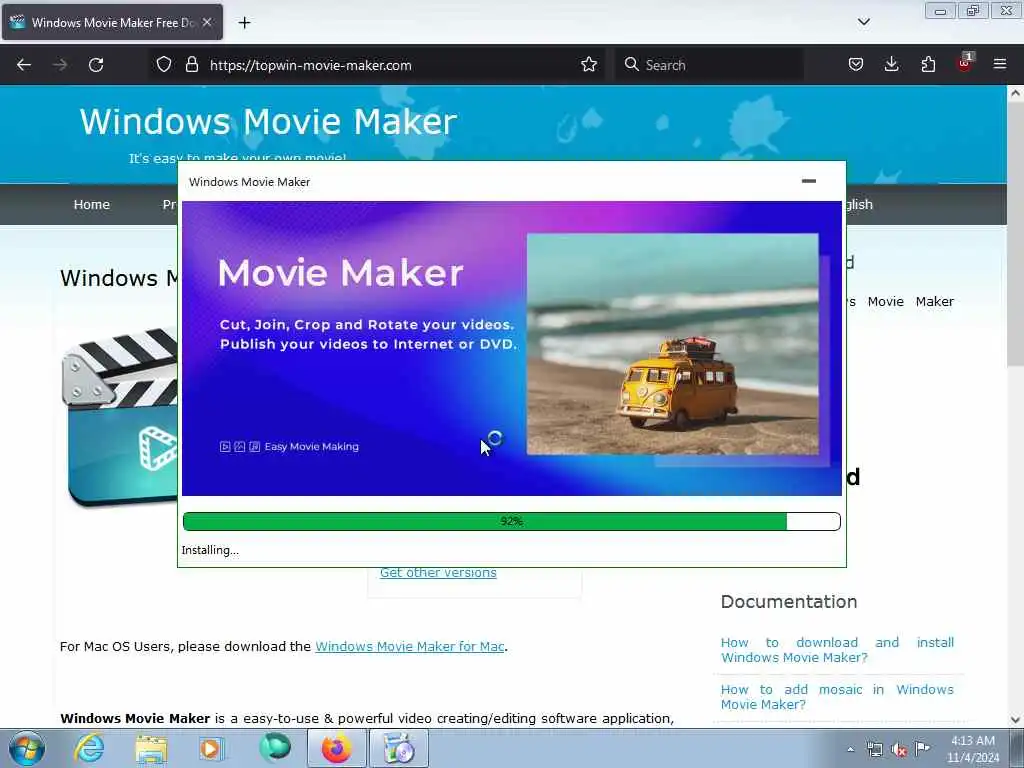Open the Home menu item on the website
Viewport: 1024px width, 768px height.
pyautogui.click(x=91, y=204)
